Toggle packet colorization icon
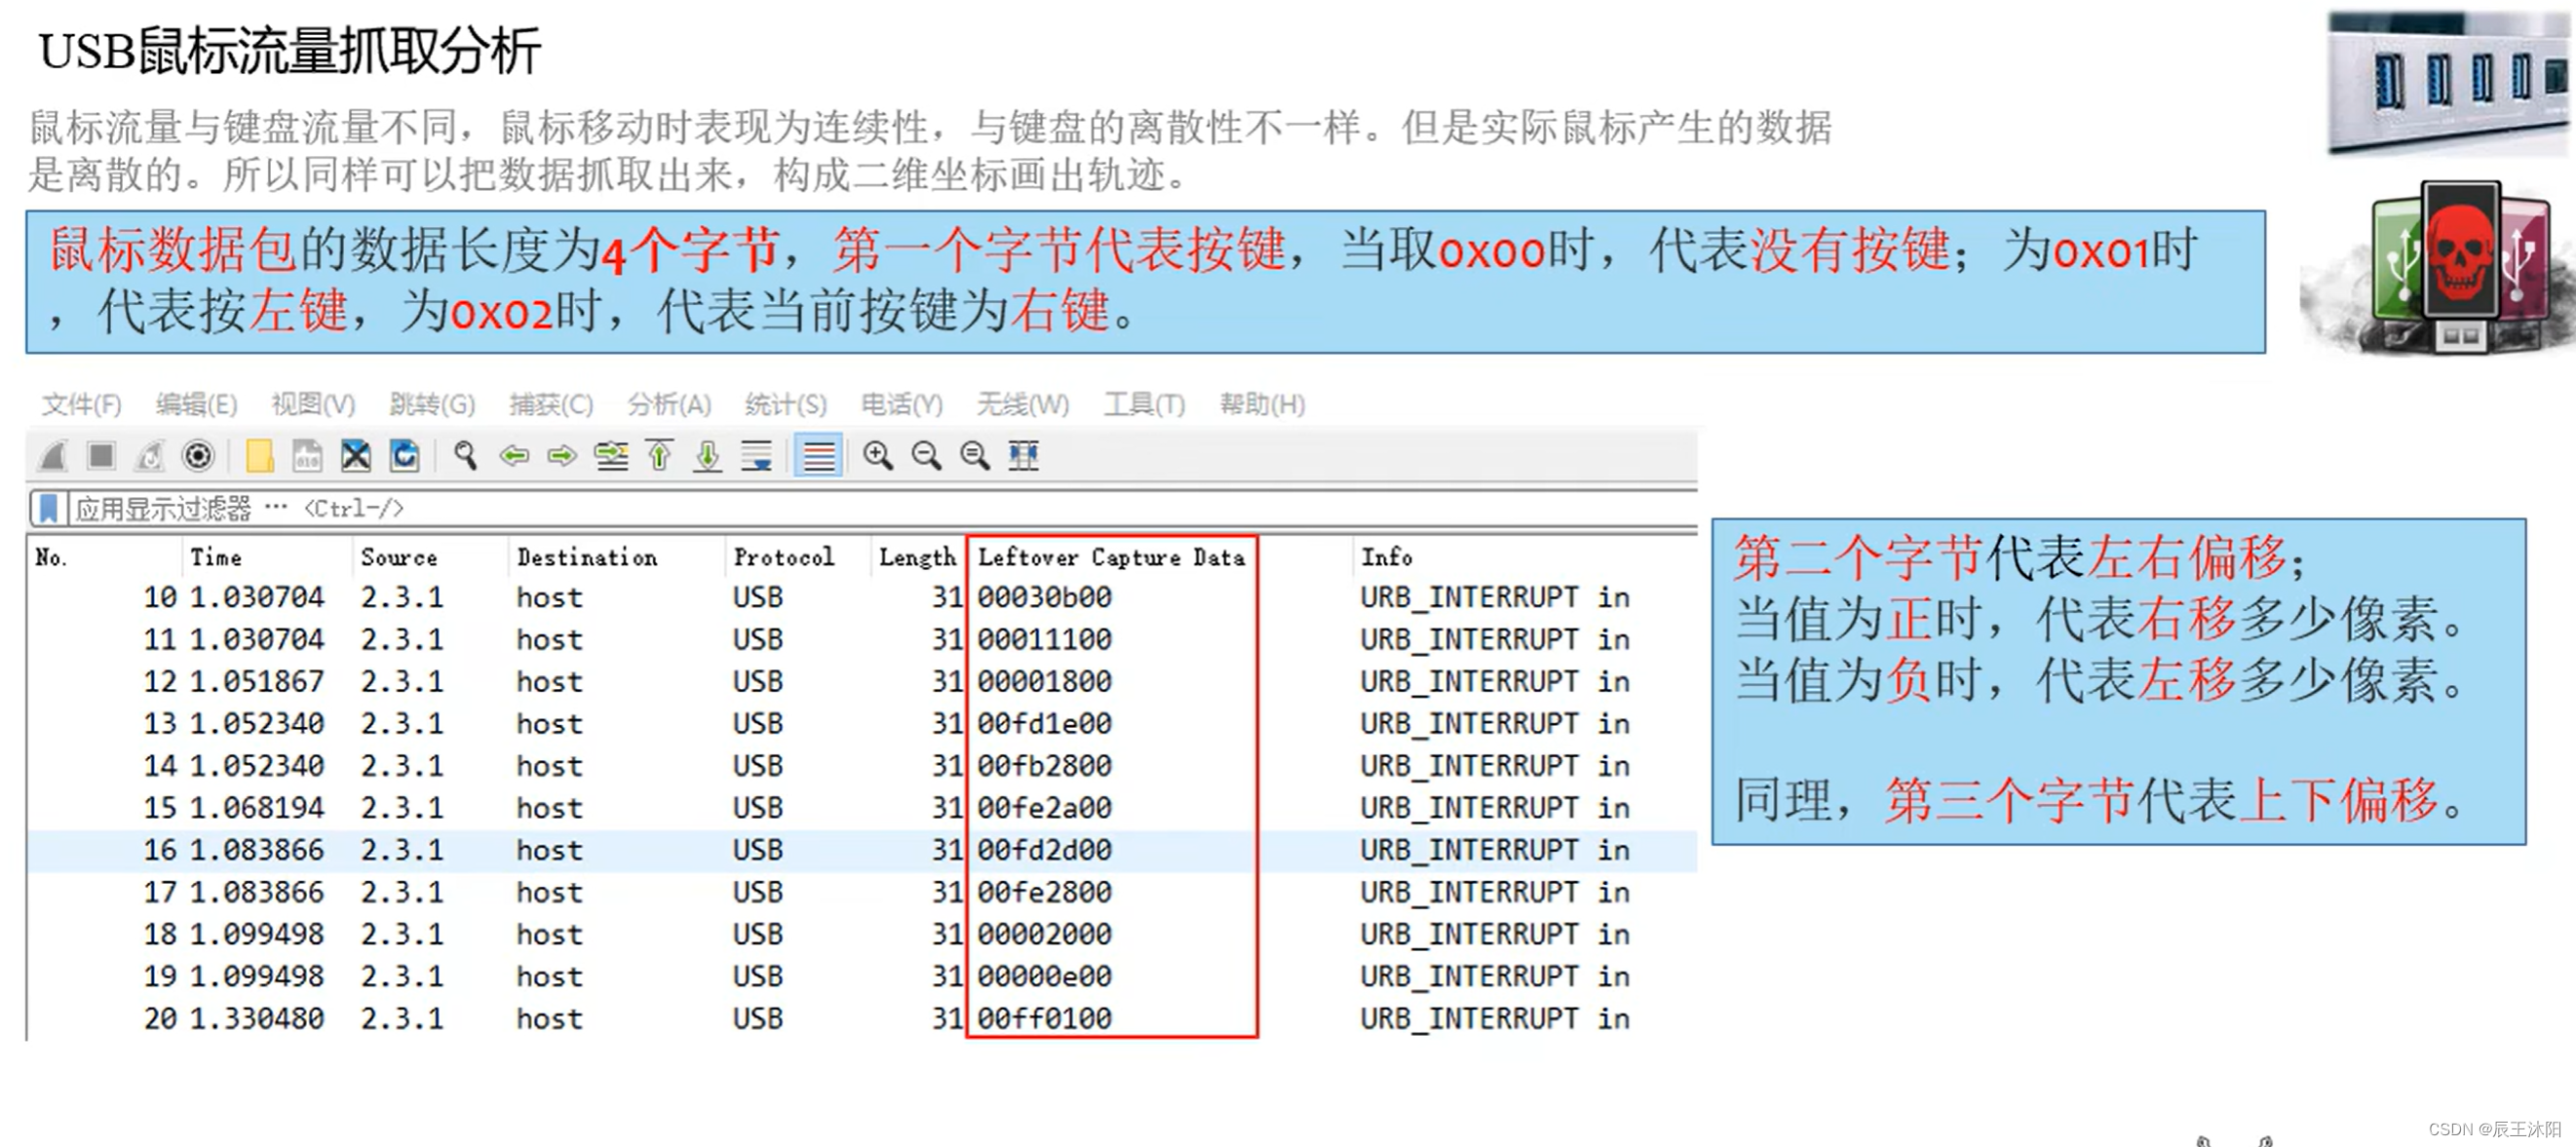This screenshot has width=2576, height=1147. tap(818, 456)
